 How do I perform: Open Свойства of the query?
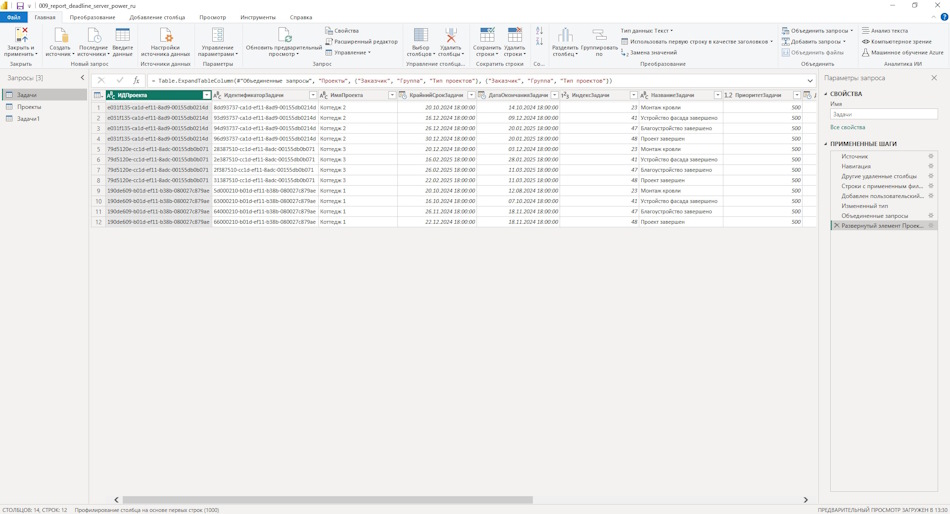pos(342,31)
